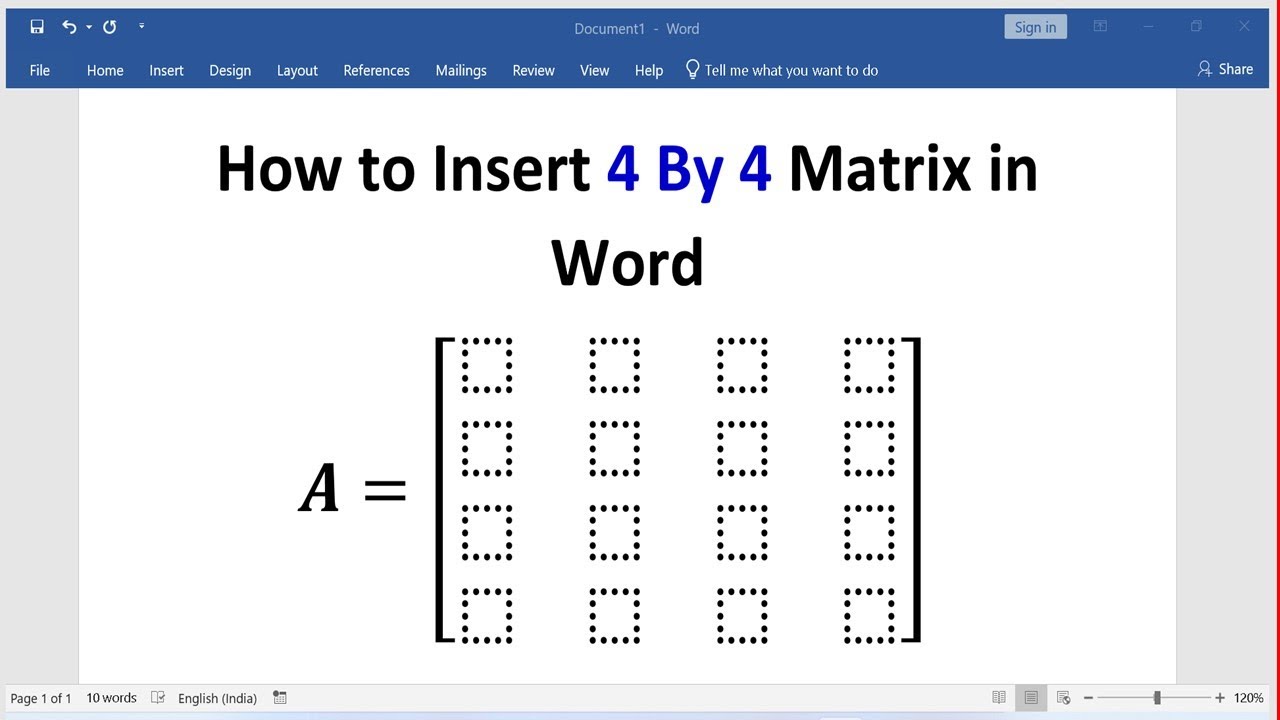Select the Print Layout view button
This screenshot has height=720, width=1280.
(x=1031, y=698)
